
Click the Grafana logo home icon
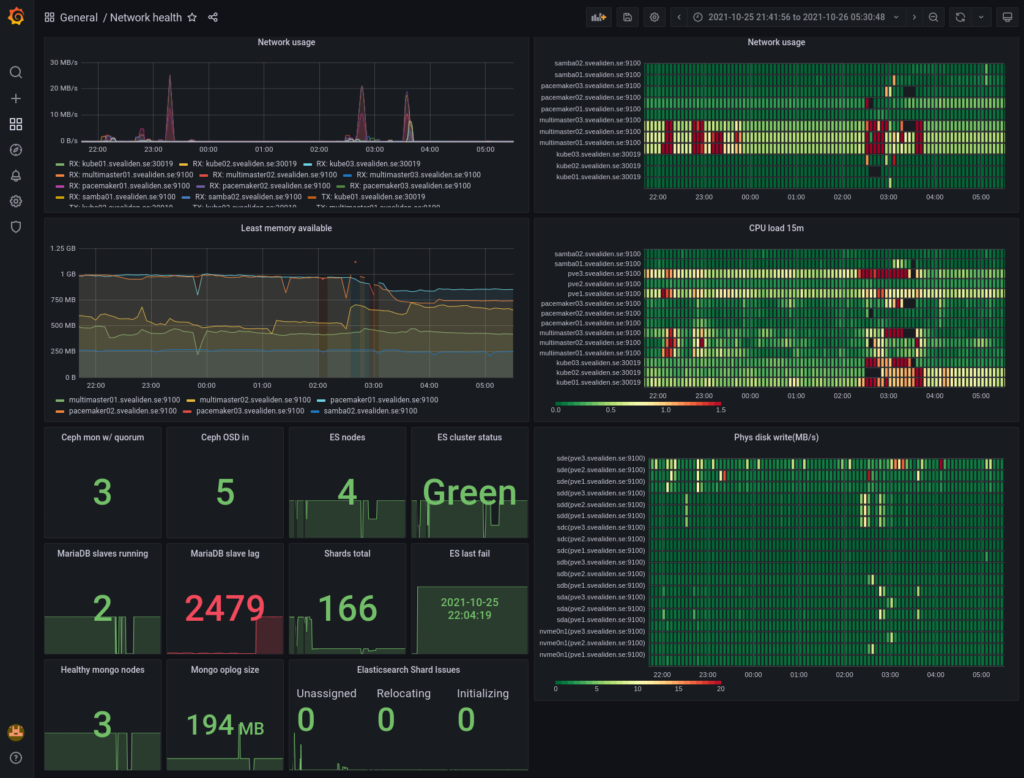coord(16,17)
